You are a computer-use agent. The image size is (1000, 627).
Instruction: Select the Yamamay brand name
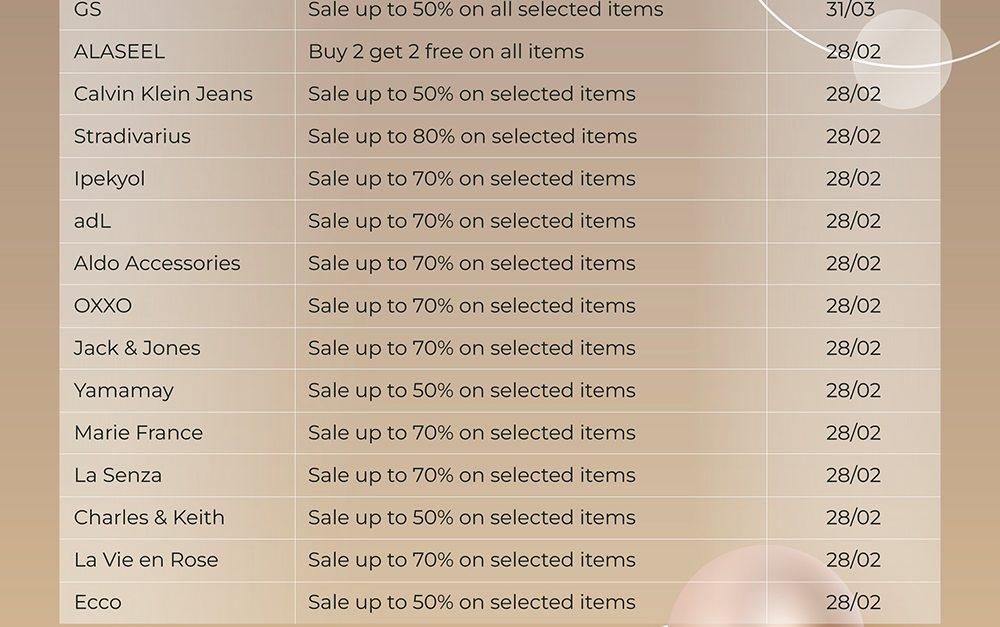(124, 390)
